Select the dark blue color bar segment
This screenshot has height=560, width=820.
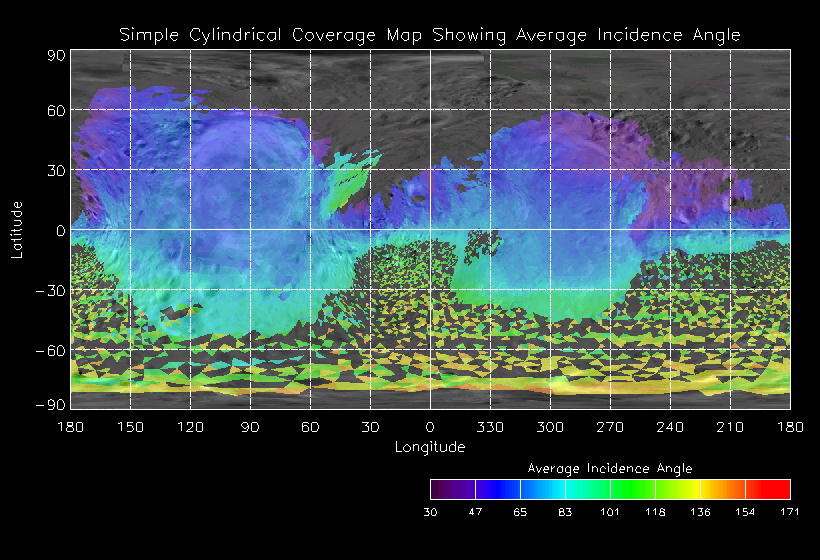click(497, 489)
